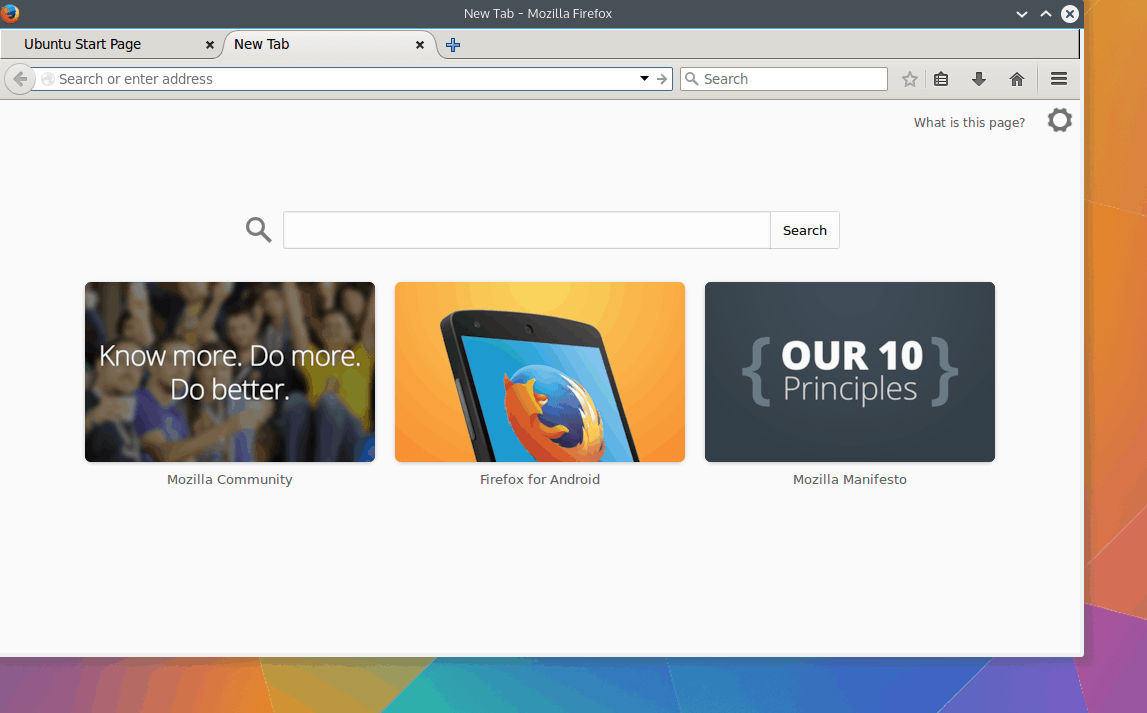Switch to Ubuntu Start Page tab
This screenshot has width=1147, height=713.
tap(111, 44)
